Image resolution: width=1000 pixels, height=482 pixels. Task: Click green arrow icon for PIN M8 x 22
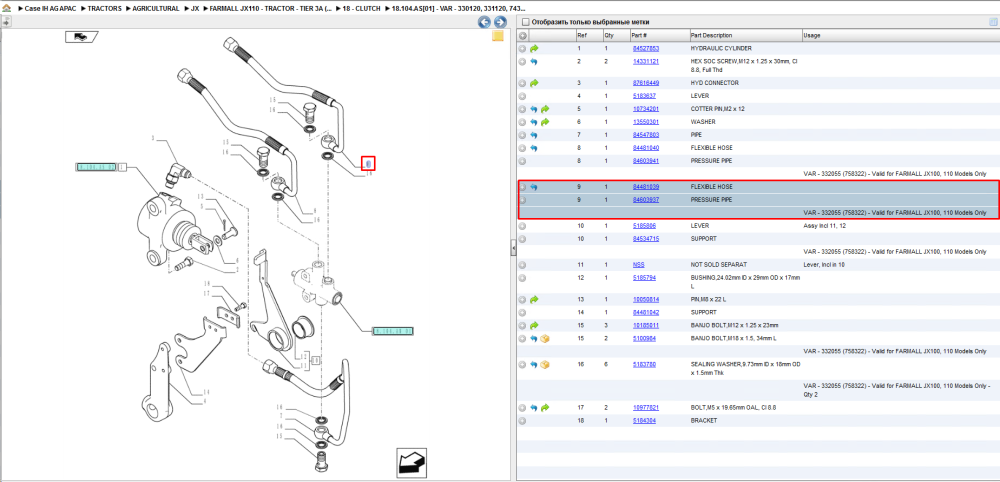coord(534,300)
